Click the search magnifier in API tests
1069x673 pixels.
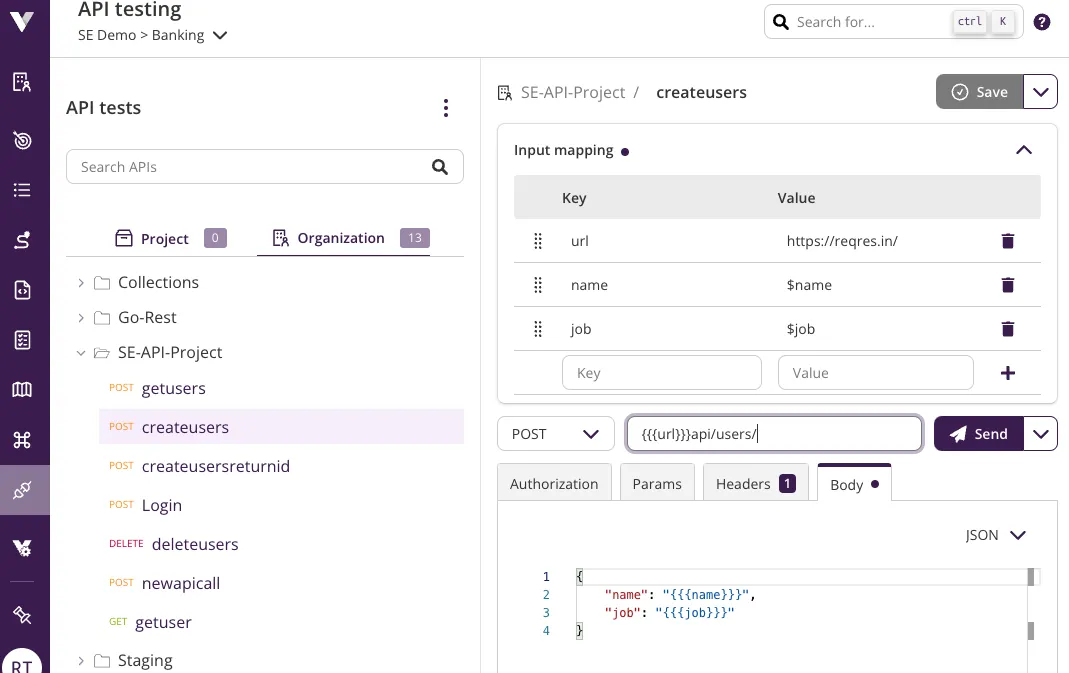tap(440, 167)
